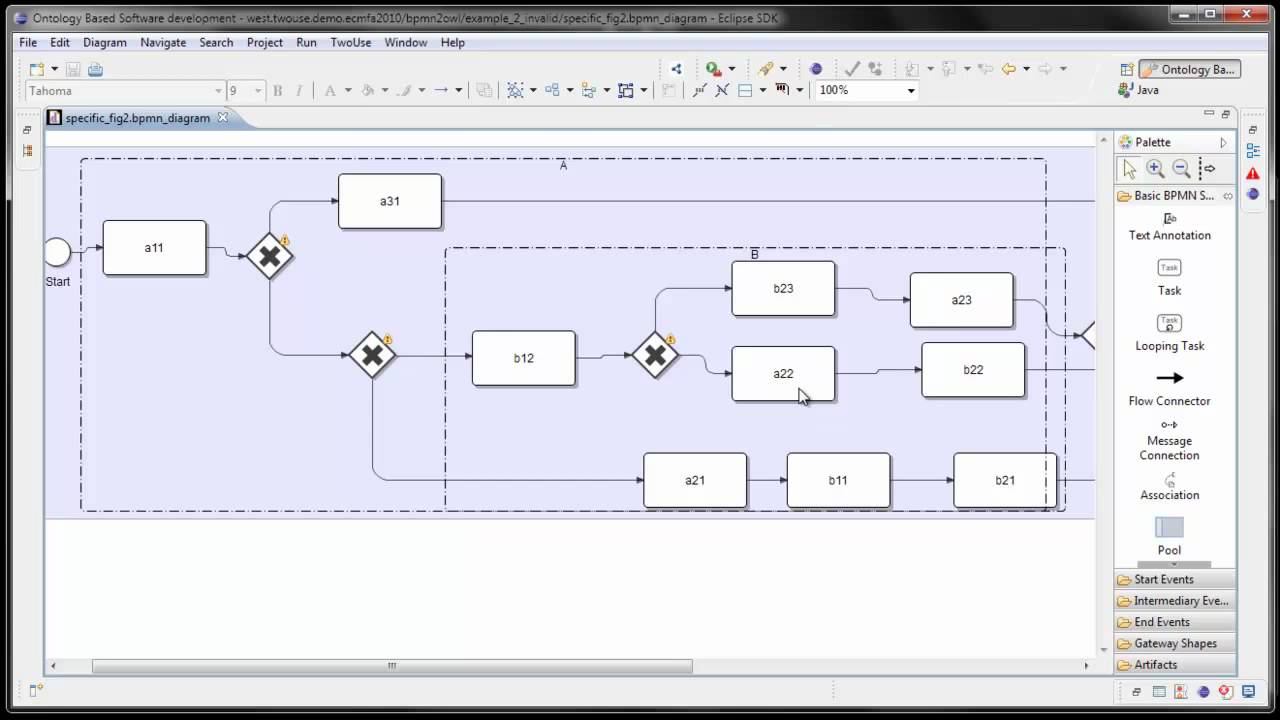The height and width of the screenshot is (720, 1280).
Task: Click the horizontal scrollbar thumb
Action: click(x=392, y=666)
